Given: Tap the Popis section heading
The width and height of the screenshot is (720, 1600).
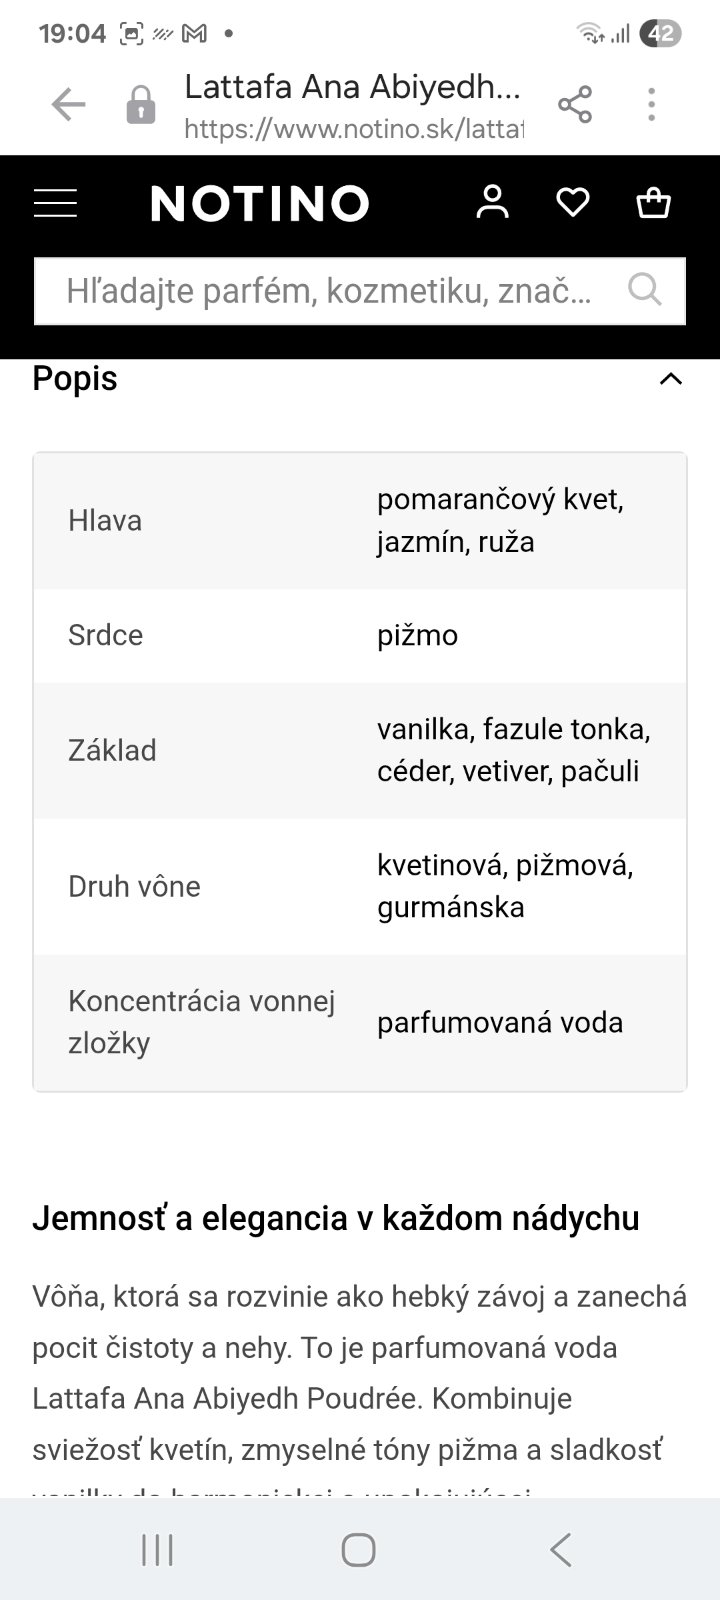Looking at the screenshot, I should click(x=75, y=379).
